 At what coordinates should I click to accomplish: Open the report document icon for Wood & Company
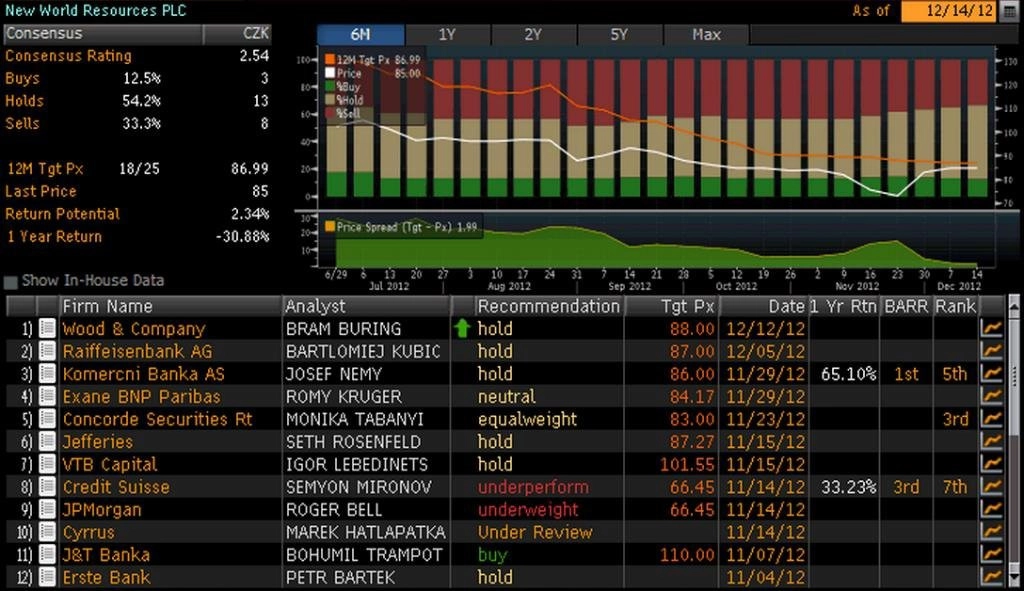tap(47, 328)
